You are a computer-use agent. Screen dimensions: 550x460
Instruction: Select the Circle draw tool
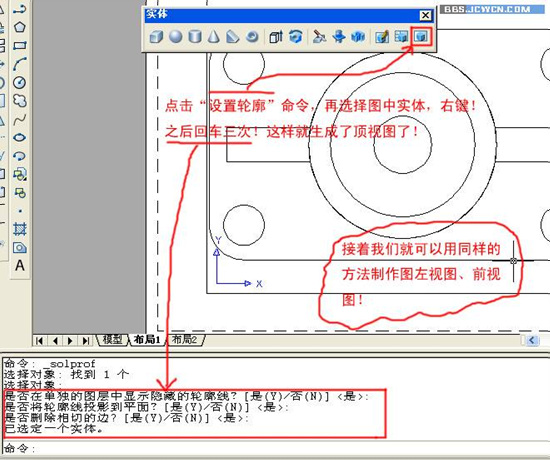20,82
